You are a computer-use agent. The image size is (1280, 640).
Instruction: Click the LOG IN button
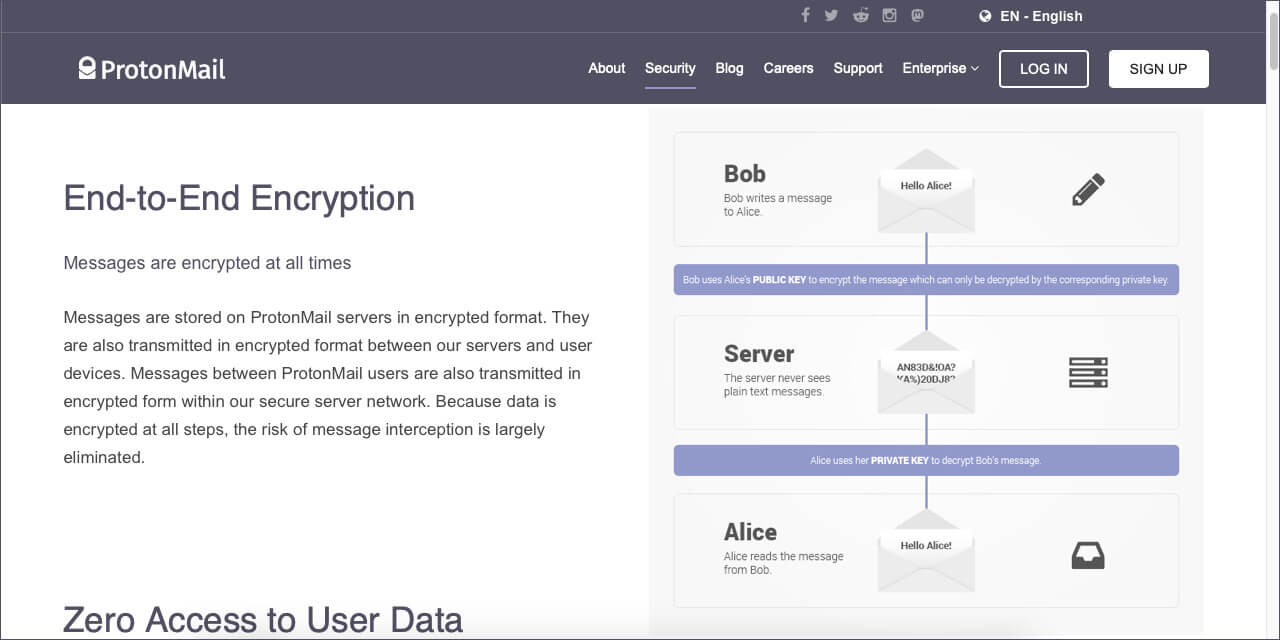pos(1044,69)
